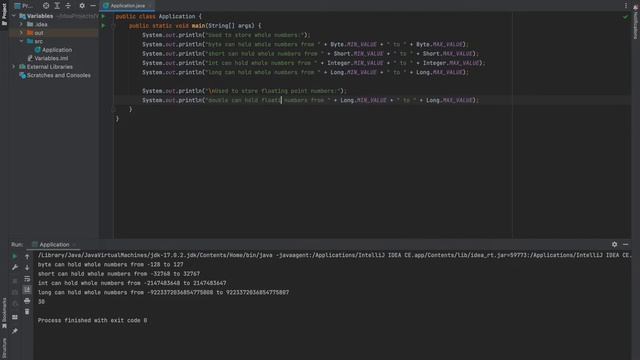Click the Dump Threads camera icon
The width and height of the screenshot is (640, 360).
point(15,292)
